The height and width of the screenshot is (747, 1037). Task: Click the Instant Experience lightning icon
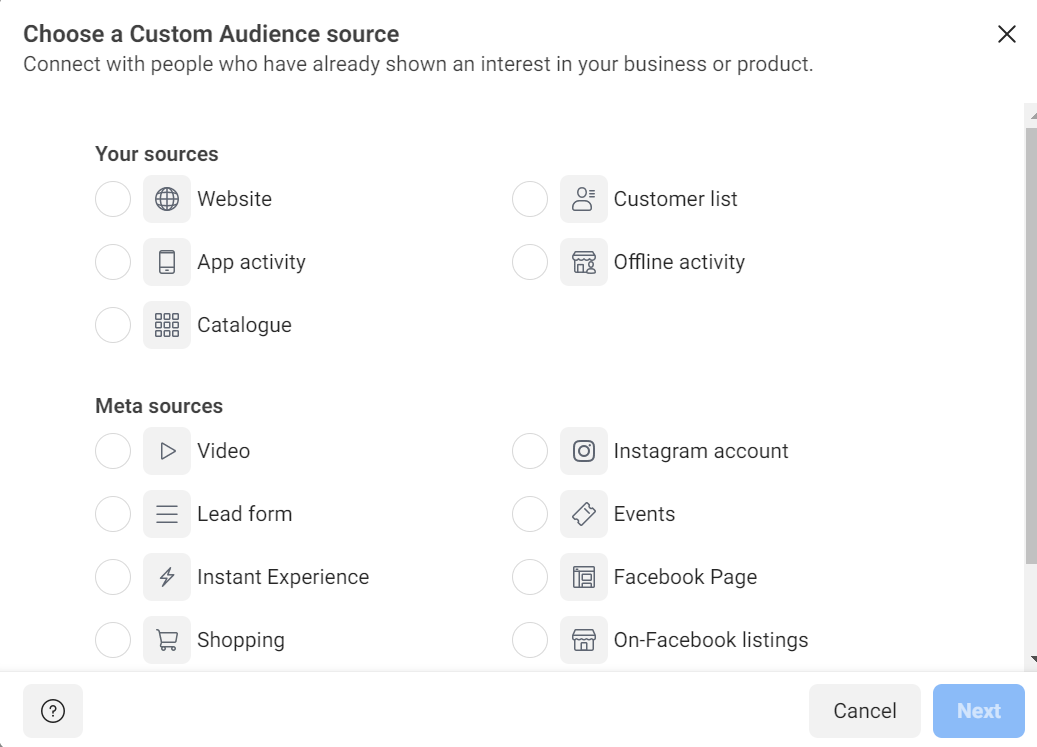[x=167, y=577]
